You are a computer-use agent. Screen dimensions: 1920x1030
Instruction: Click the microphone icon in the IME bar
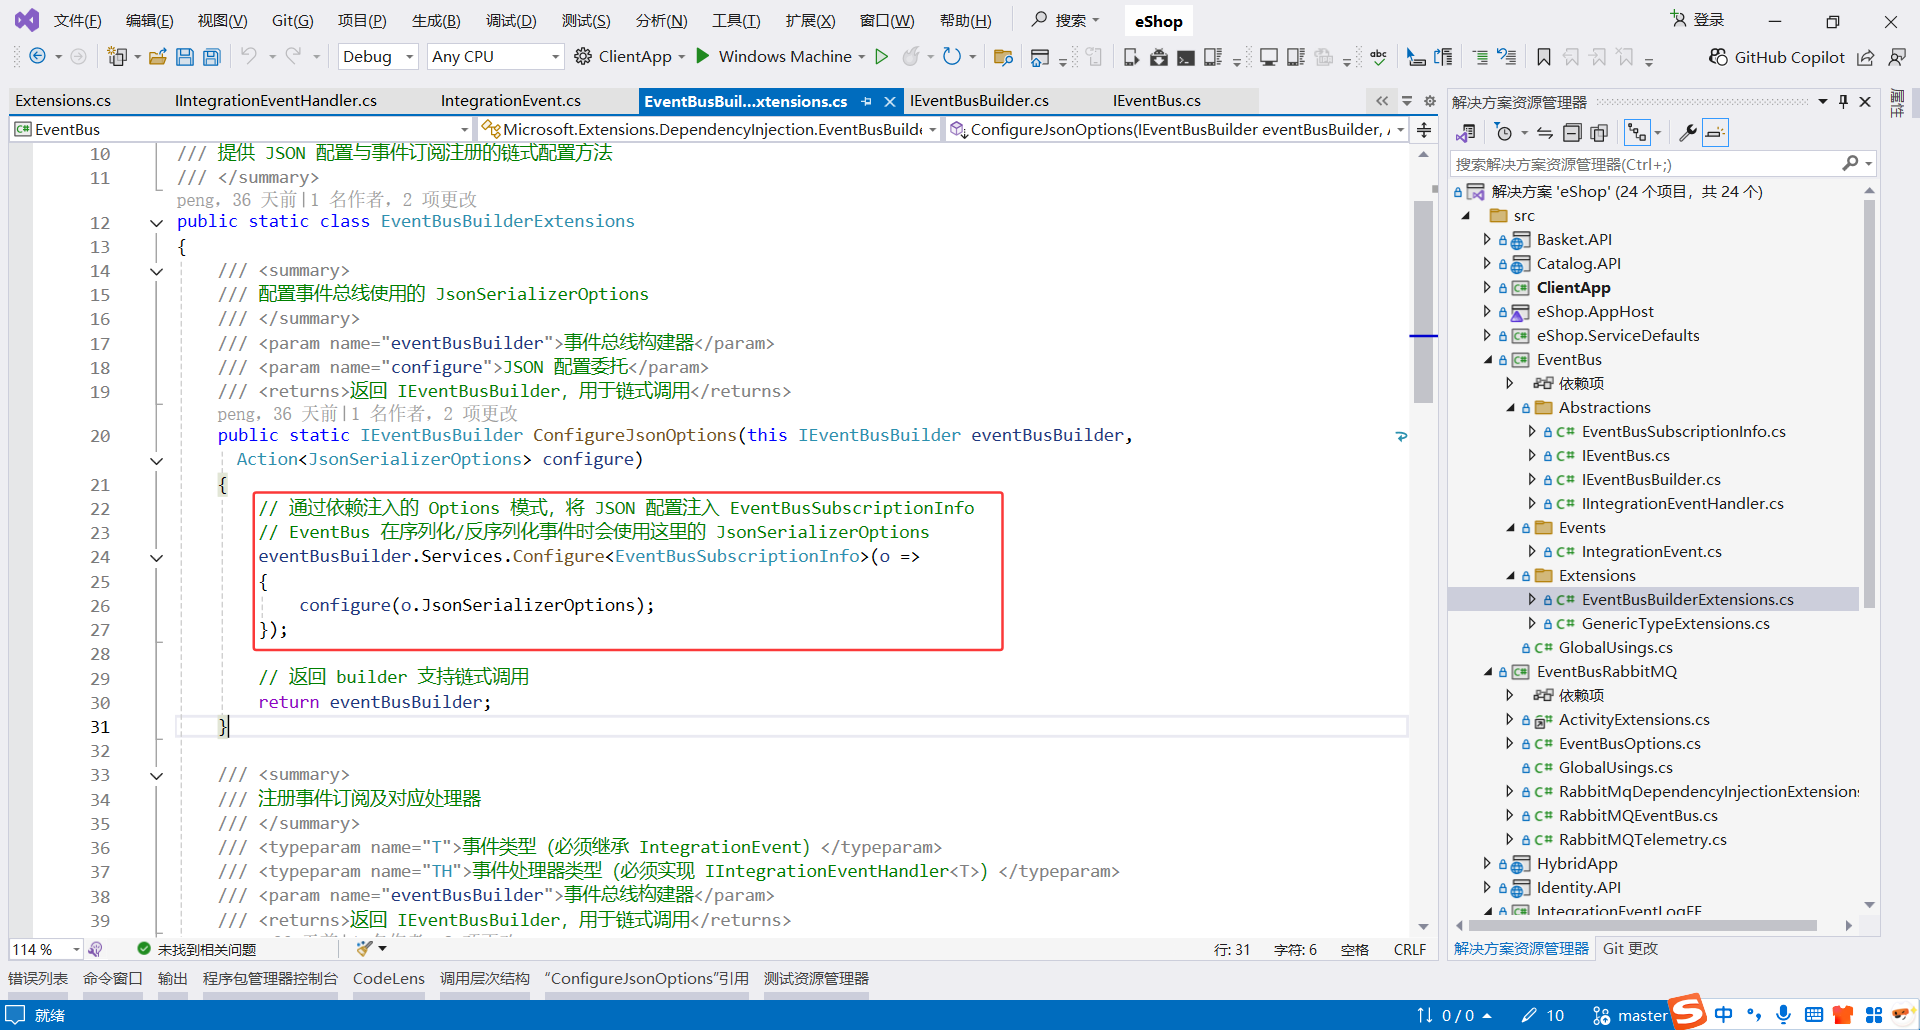1783,1015
